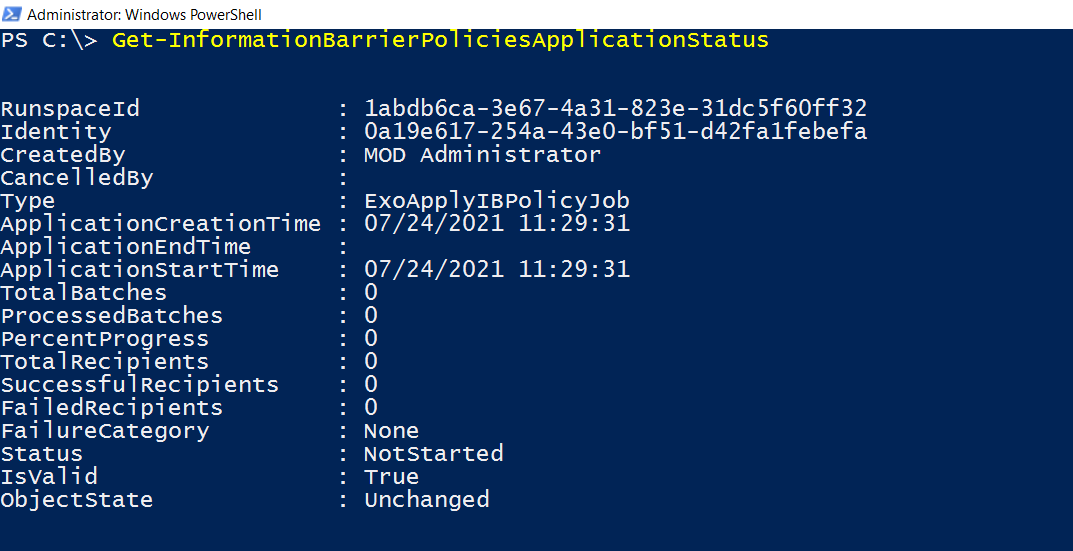This screenshot has width=1073, height=551.
Task: Click the 'Unchanged' ObjectState value
Action: point(426,500)
